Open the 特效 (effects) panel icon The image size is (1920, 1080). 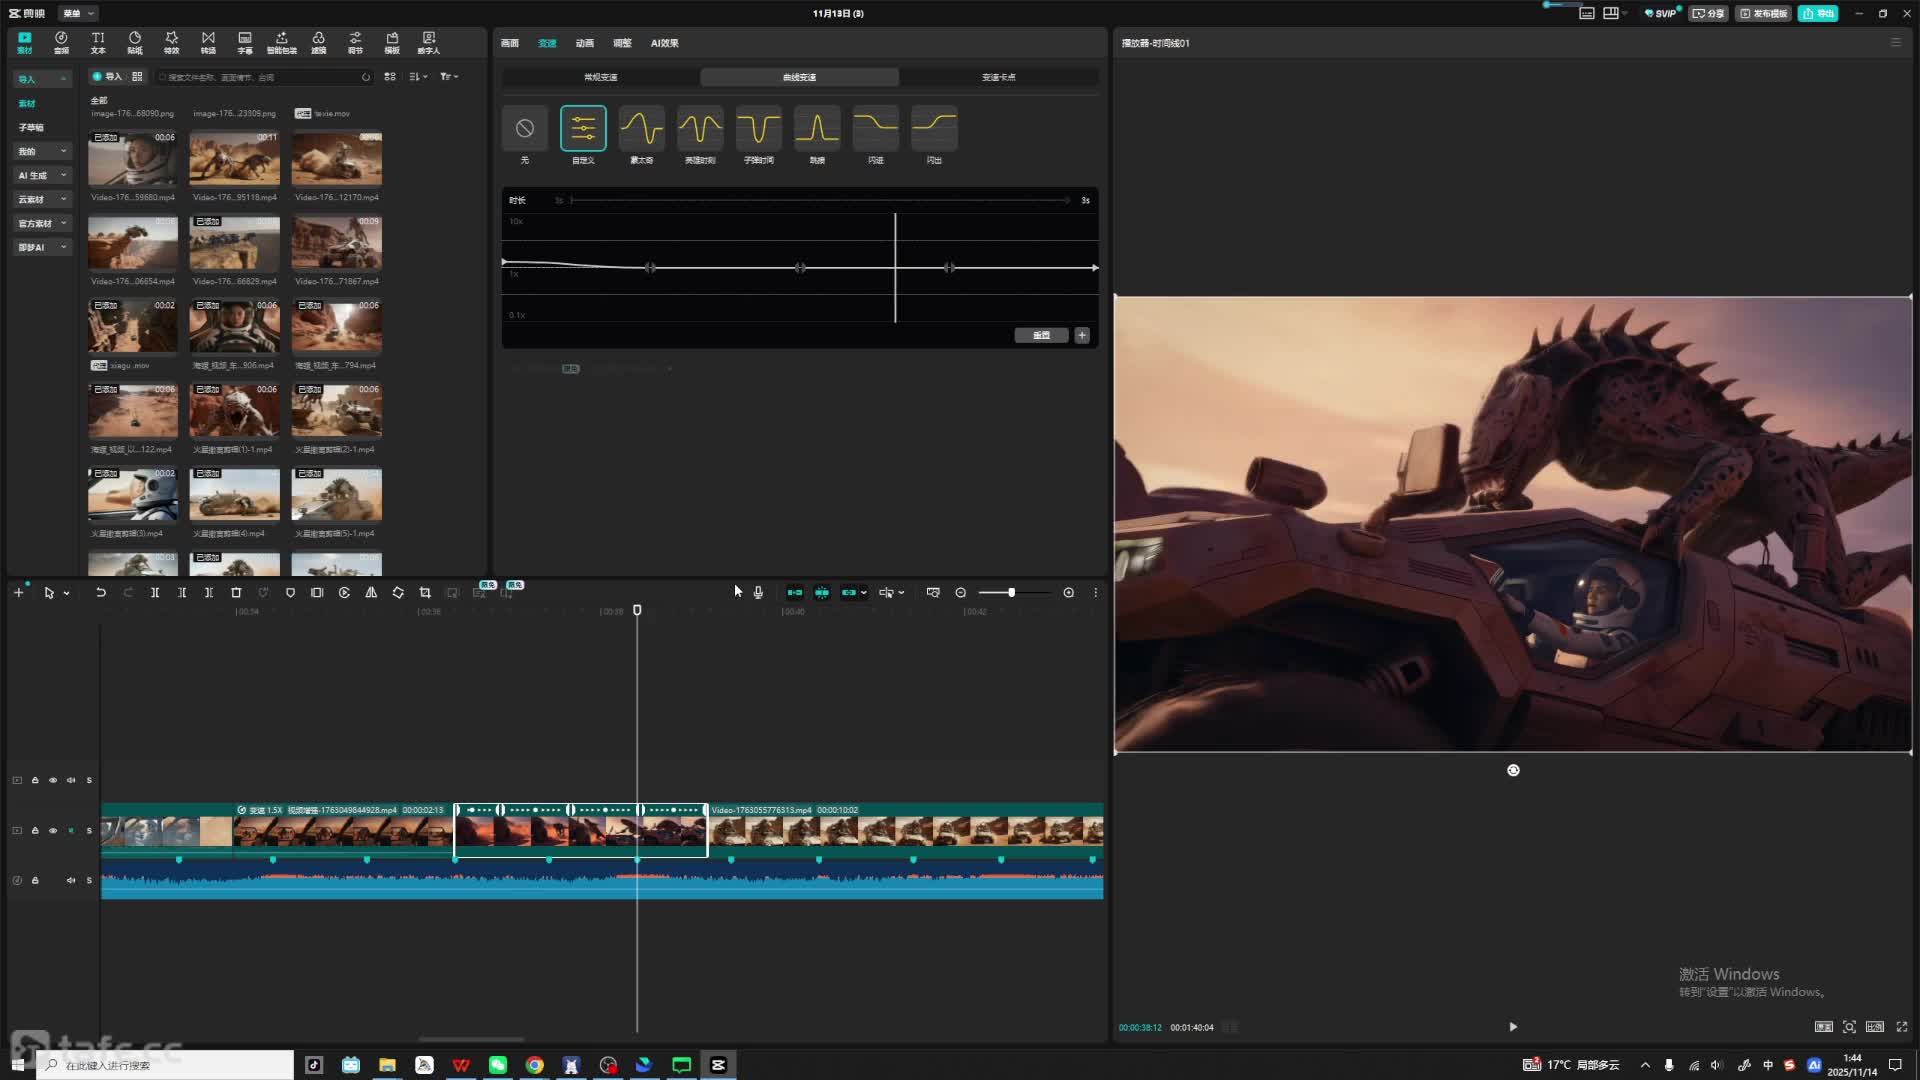pyautogui.click(x=171, y=42)
